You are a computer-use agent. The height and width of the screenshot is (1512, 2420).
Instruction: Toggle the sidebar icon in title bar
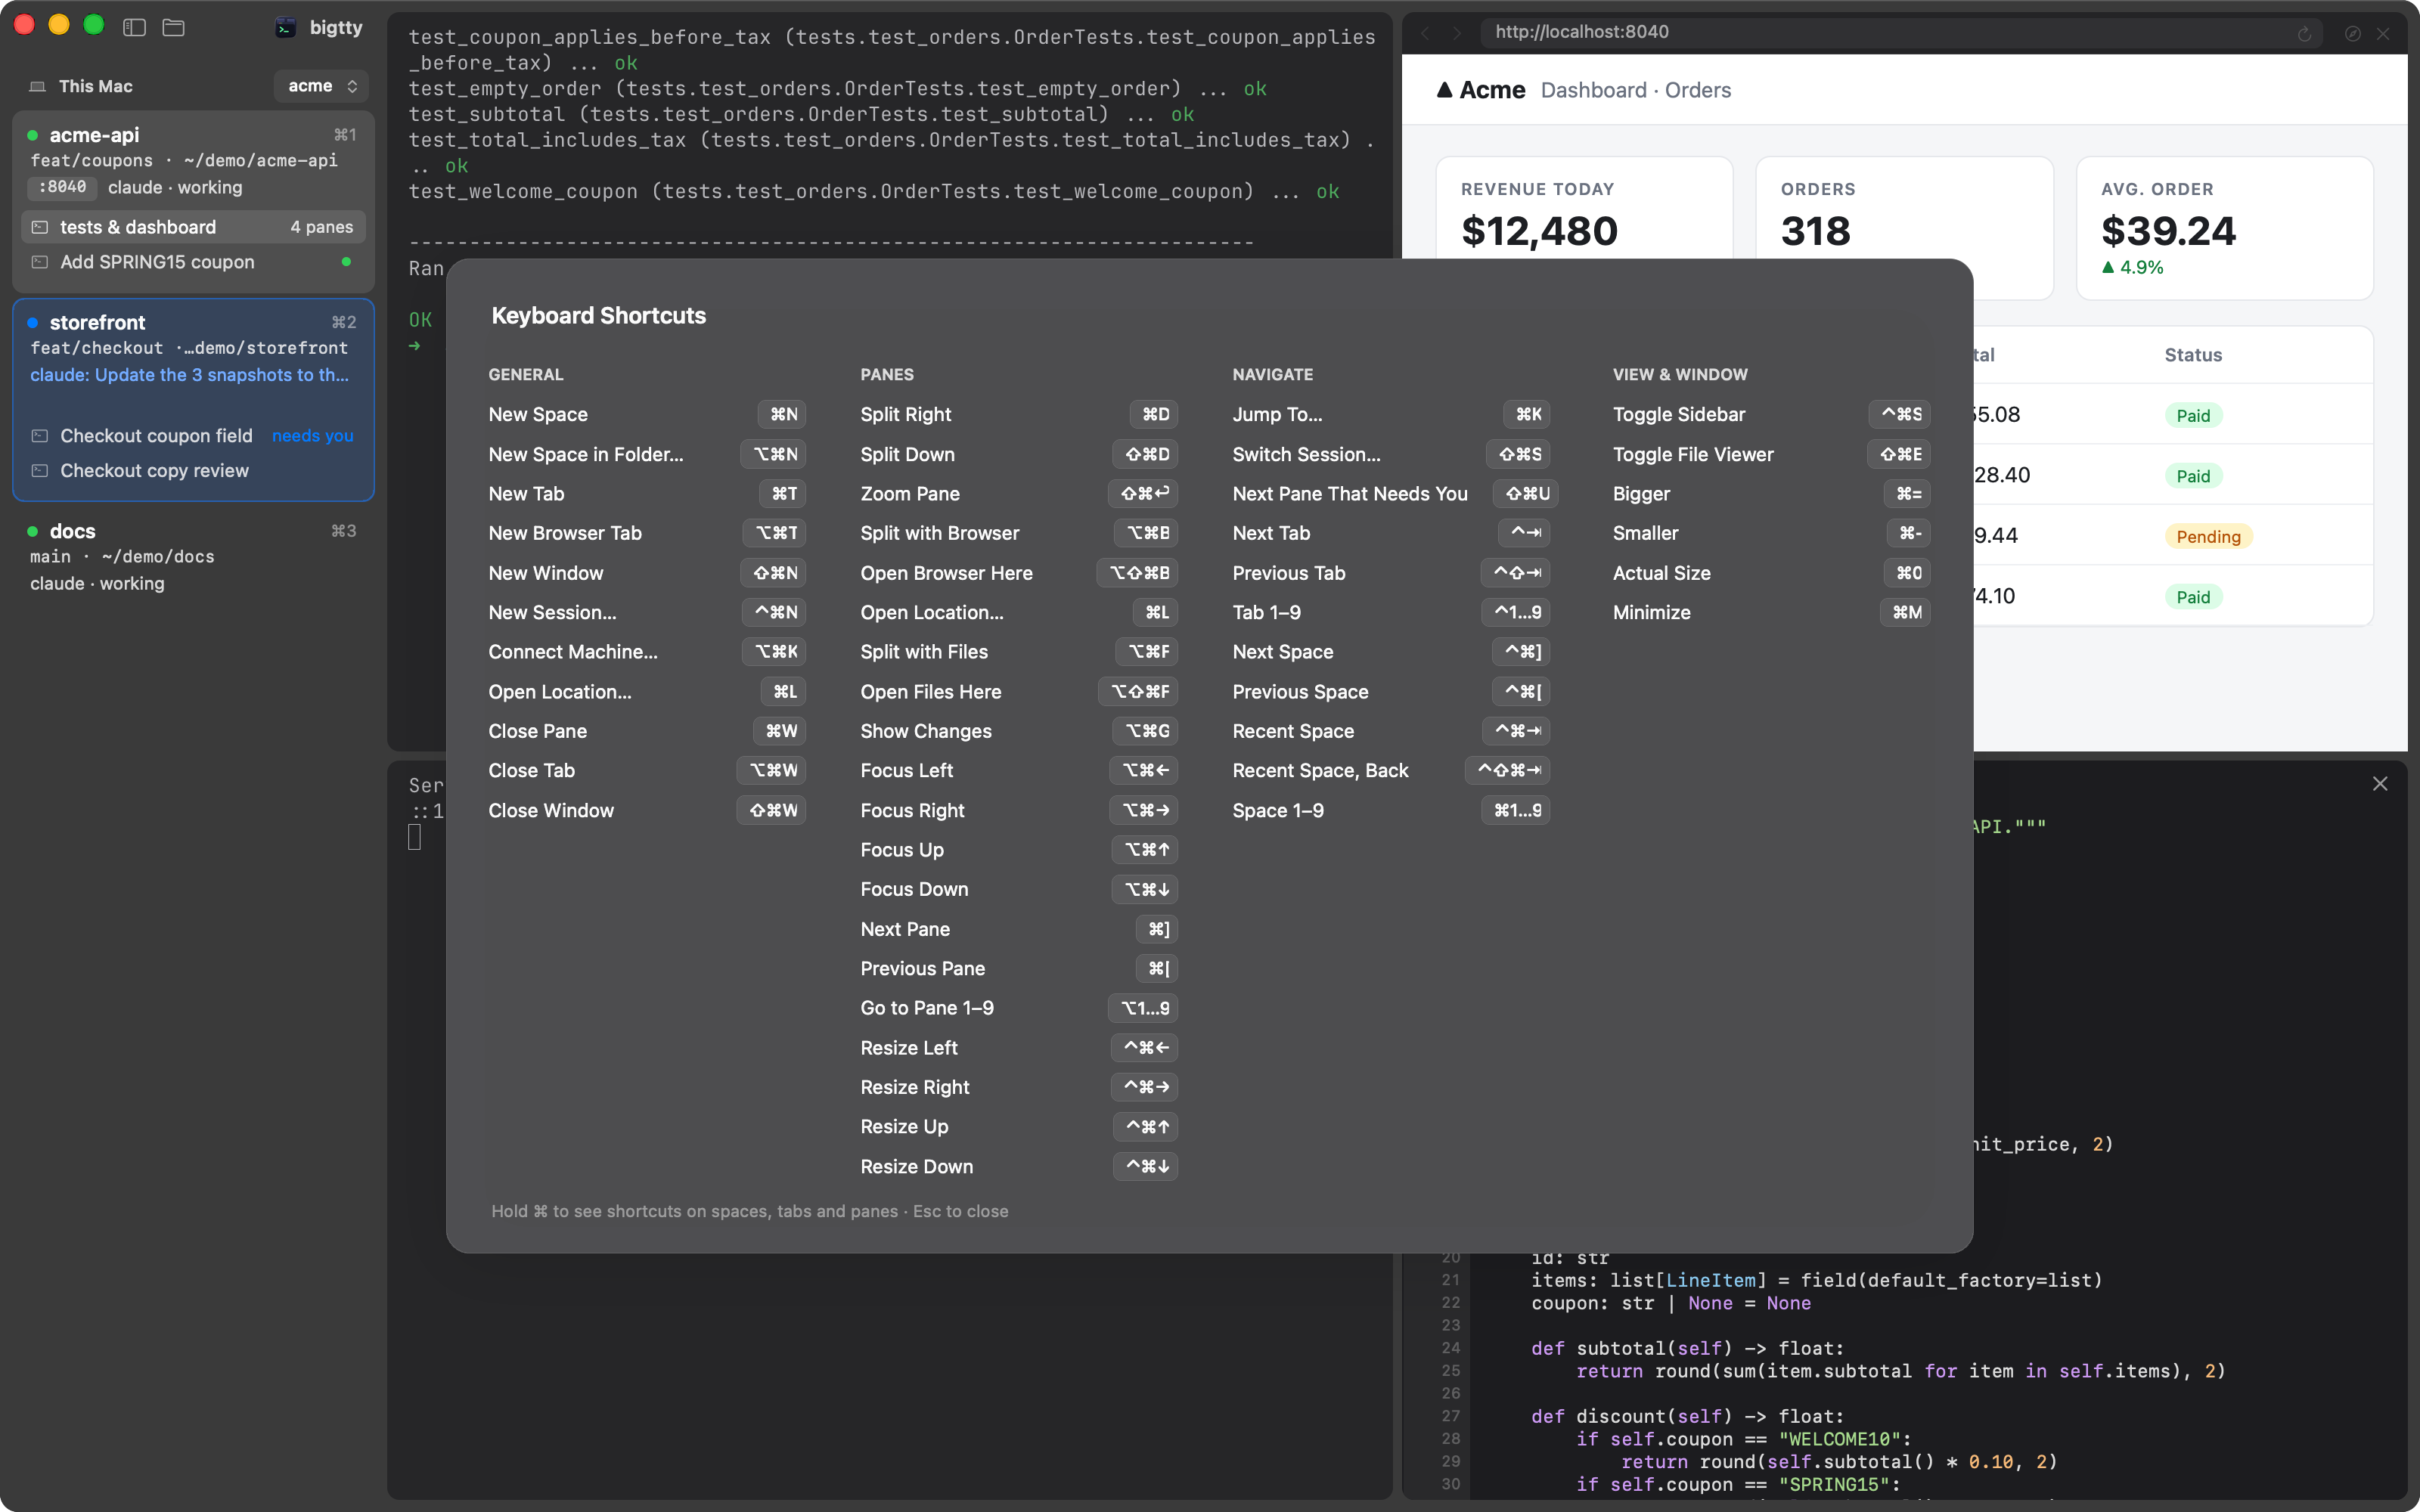[x=134, y=27]
